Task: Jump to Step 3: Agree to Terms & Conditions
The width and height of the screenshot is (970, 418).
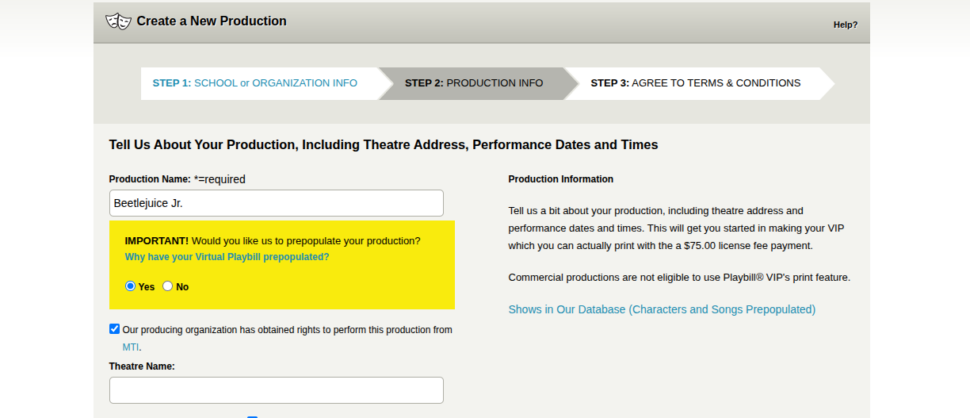Action: [x=695, y=83]
